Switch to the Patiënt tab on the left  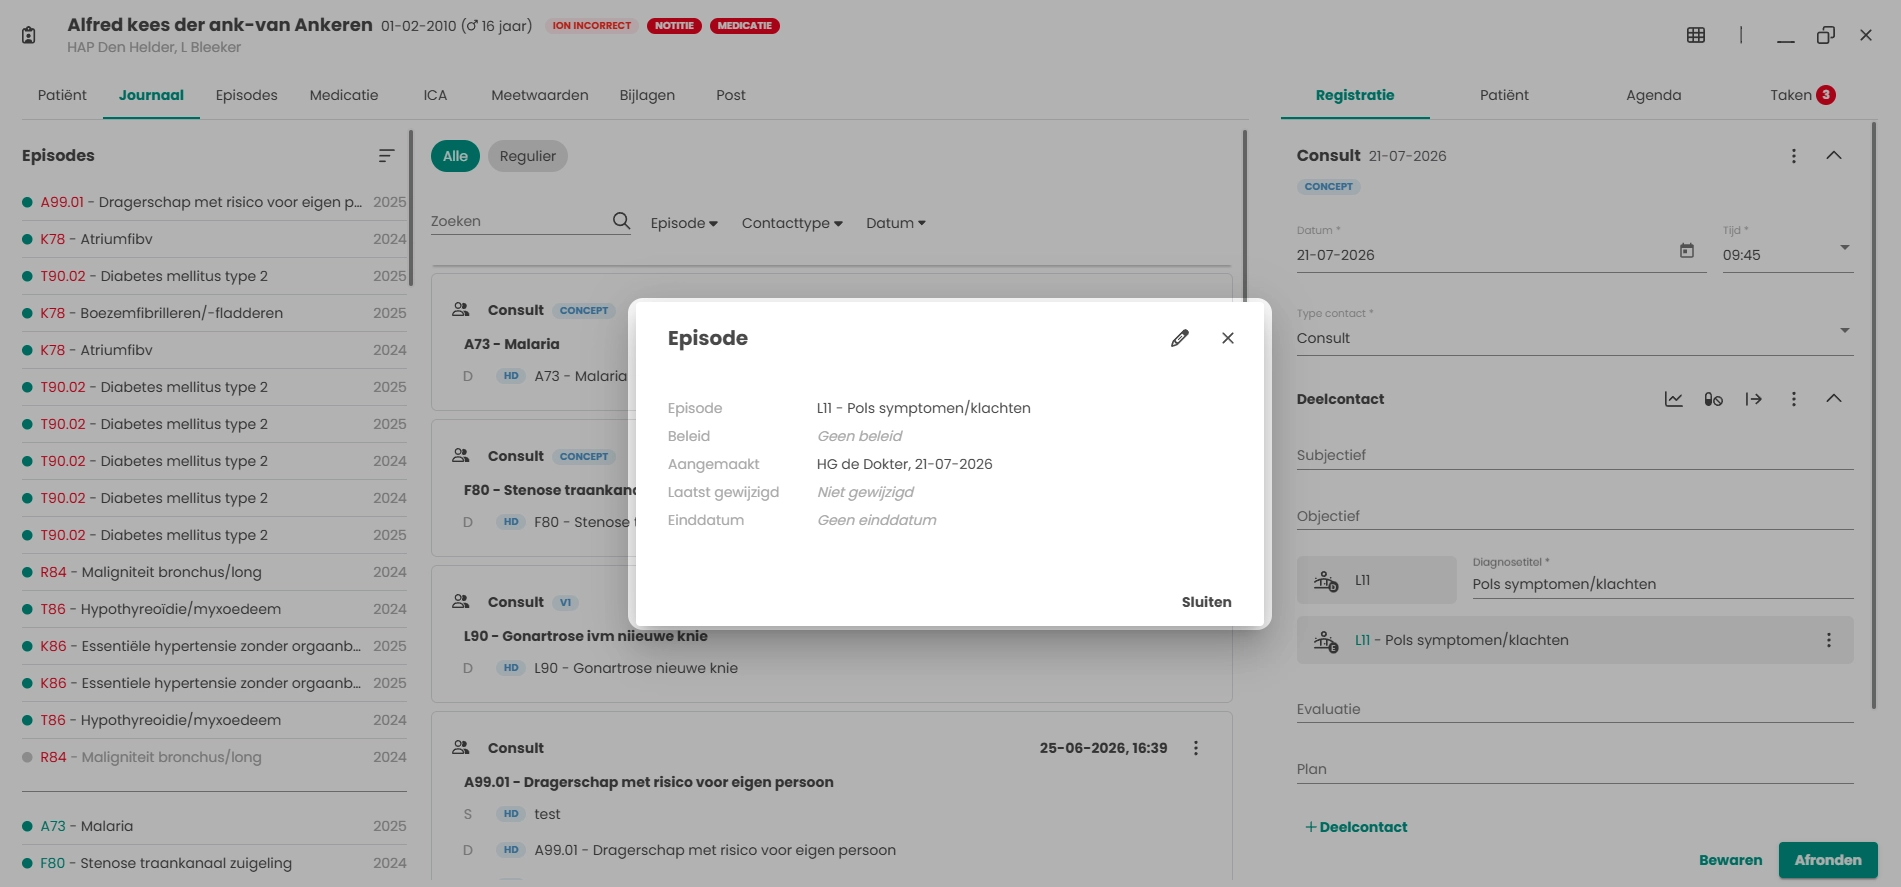[x=62, y=95]
